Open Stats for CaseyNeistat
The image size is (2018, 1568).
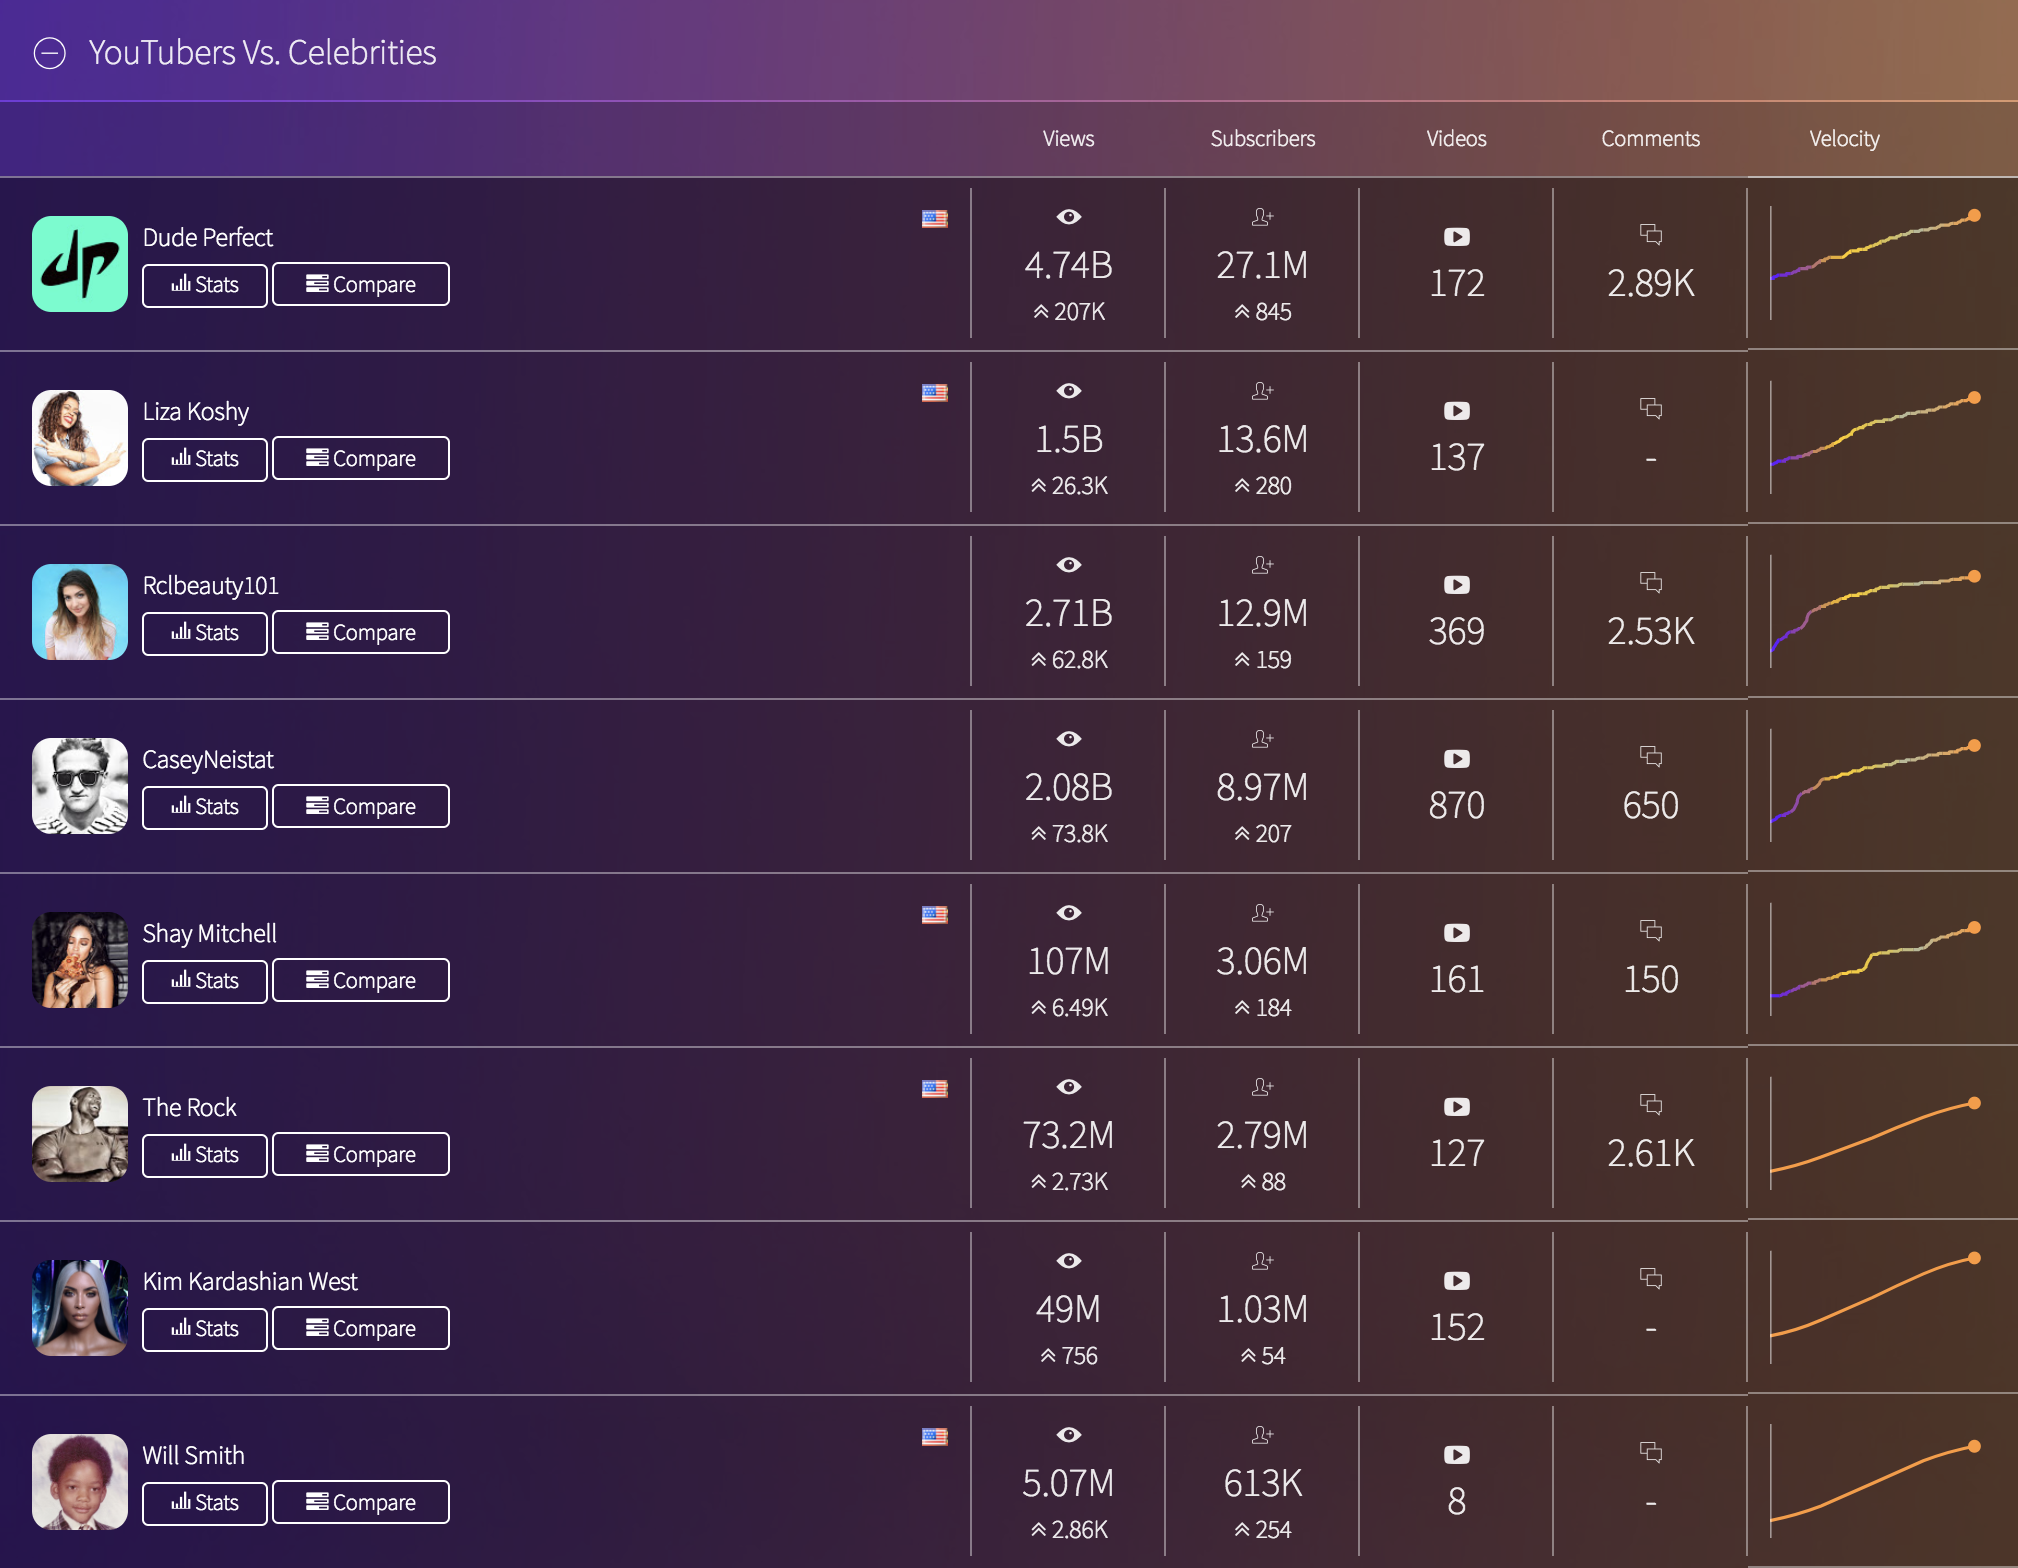pos(205,807)
